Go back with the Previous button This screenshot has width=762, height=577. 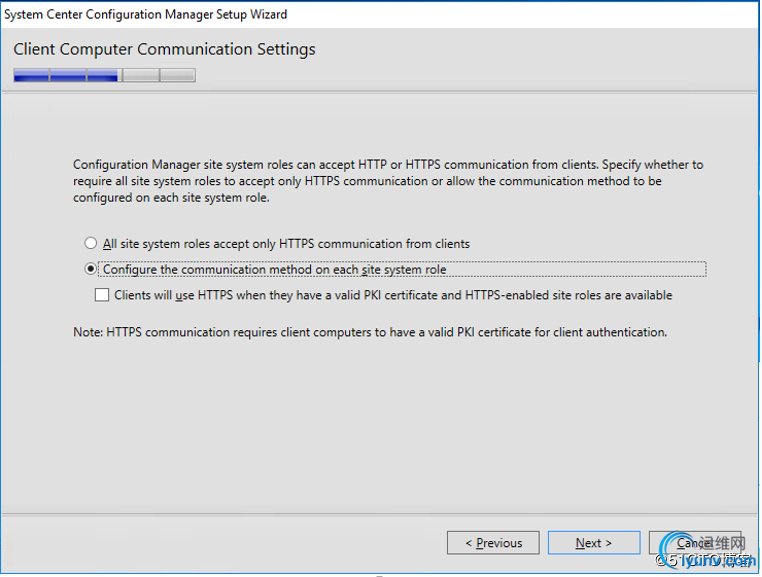click(x=493, y=542)
